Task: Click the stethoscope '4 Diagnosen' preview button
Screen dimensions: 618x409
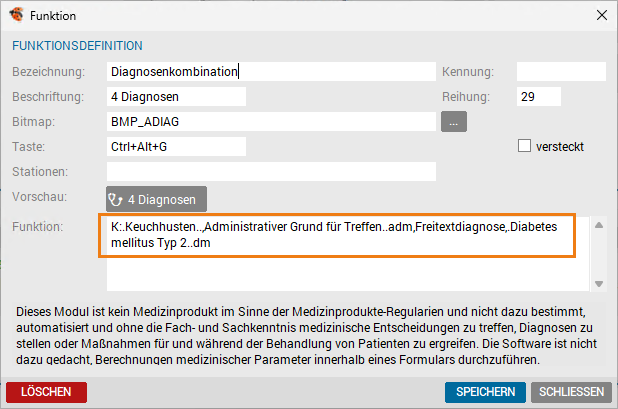Action: click(157, 198)
